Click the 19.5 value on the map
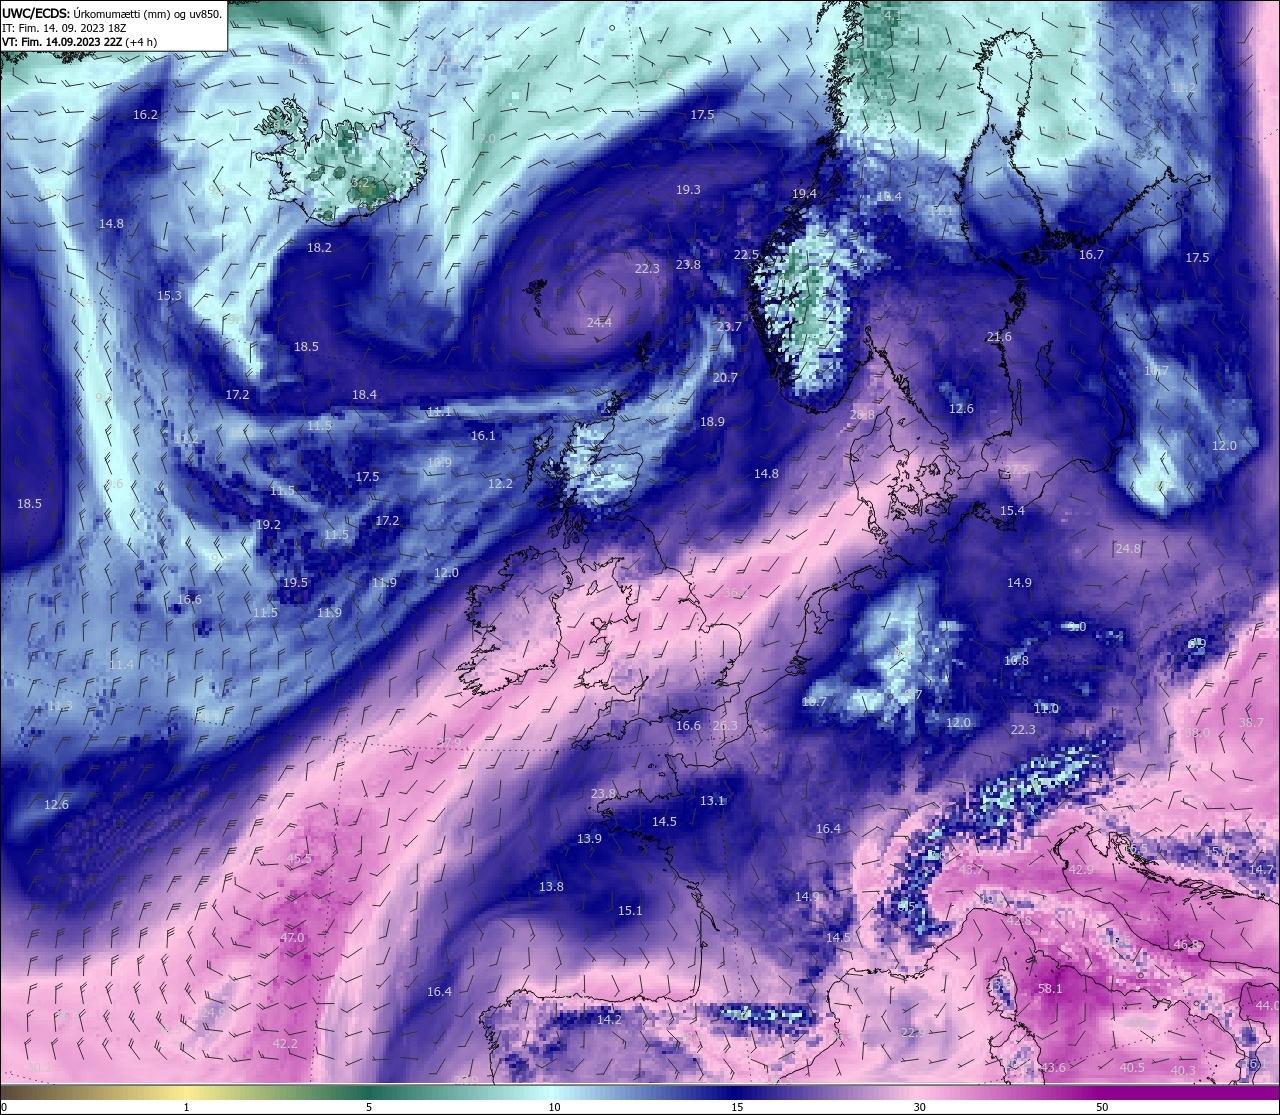1280x1115 pixels. 295,582
